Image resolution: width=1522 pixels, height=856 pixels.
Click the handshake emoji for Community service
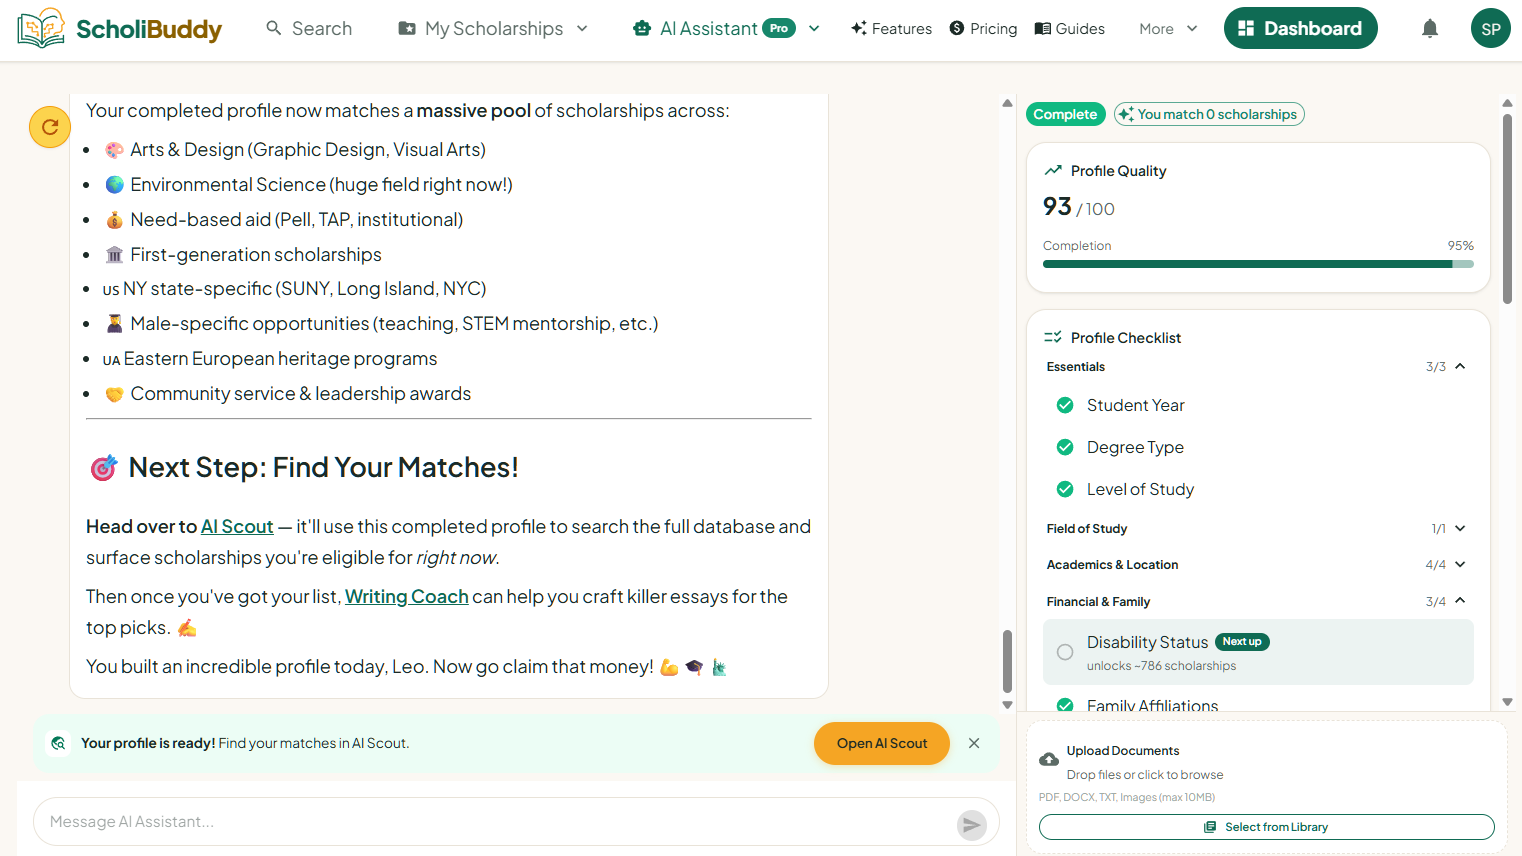(x=115, y=394)
